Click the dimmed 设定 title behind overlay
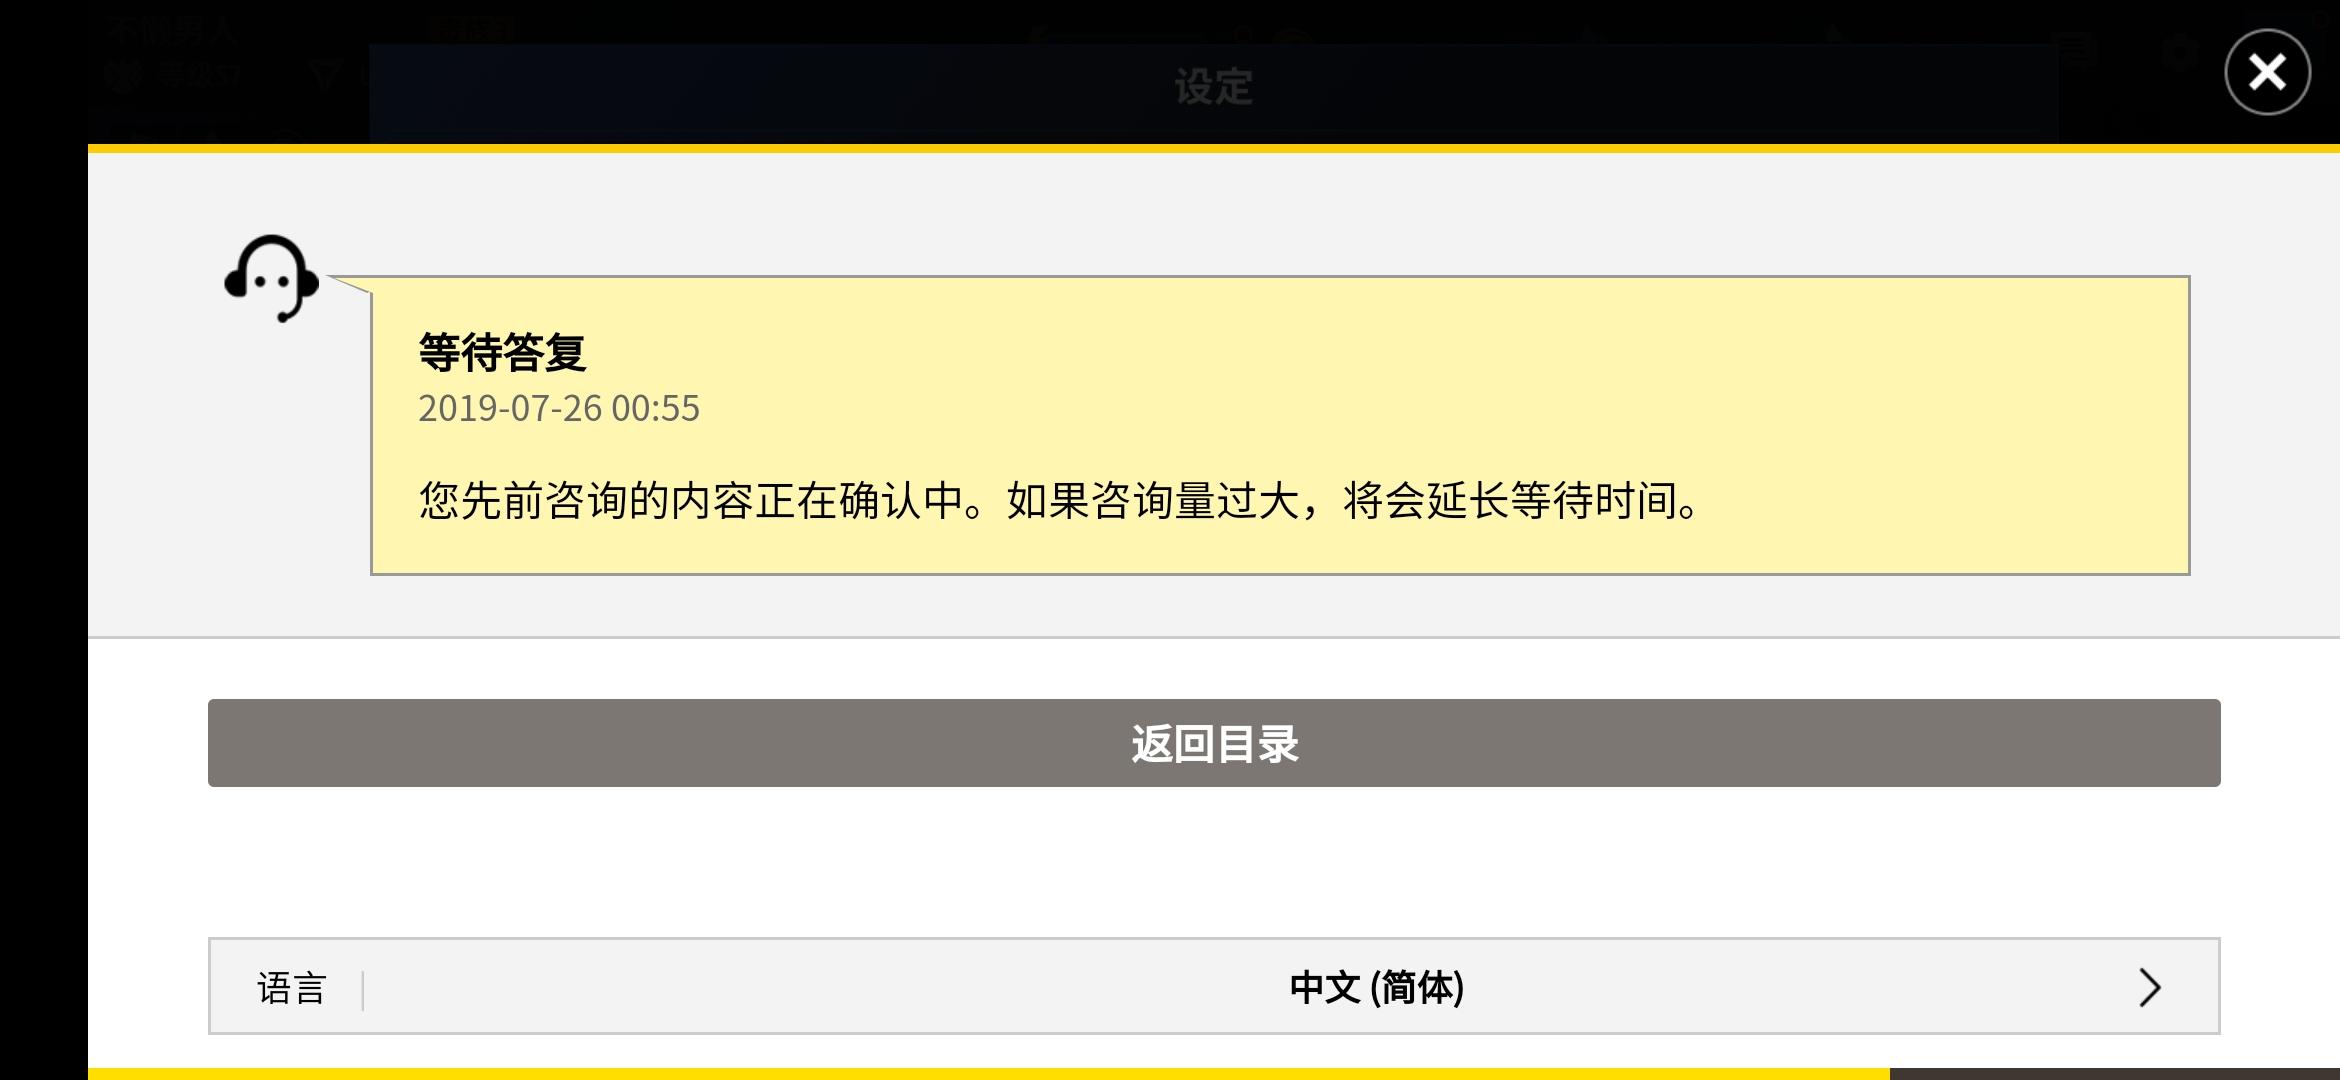Screen dimensions: 2340x1080 (x=1213, y=87)
